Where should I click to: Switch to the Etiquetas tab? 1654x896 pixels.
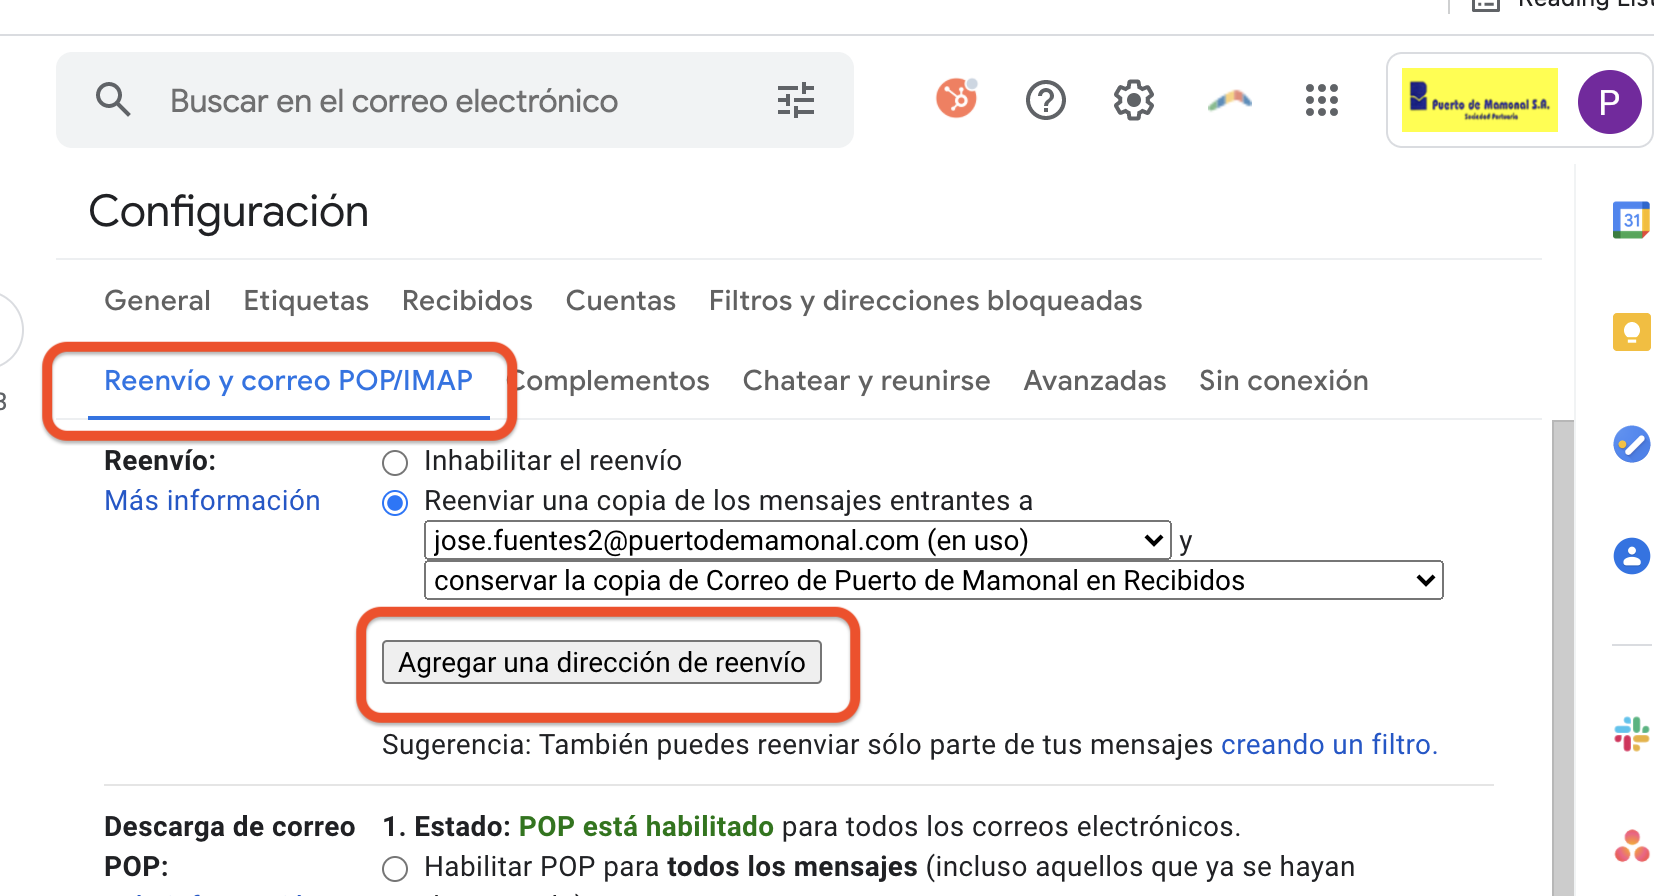[x=306, y=301]
